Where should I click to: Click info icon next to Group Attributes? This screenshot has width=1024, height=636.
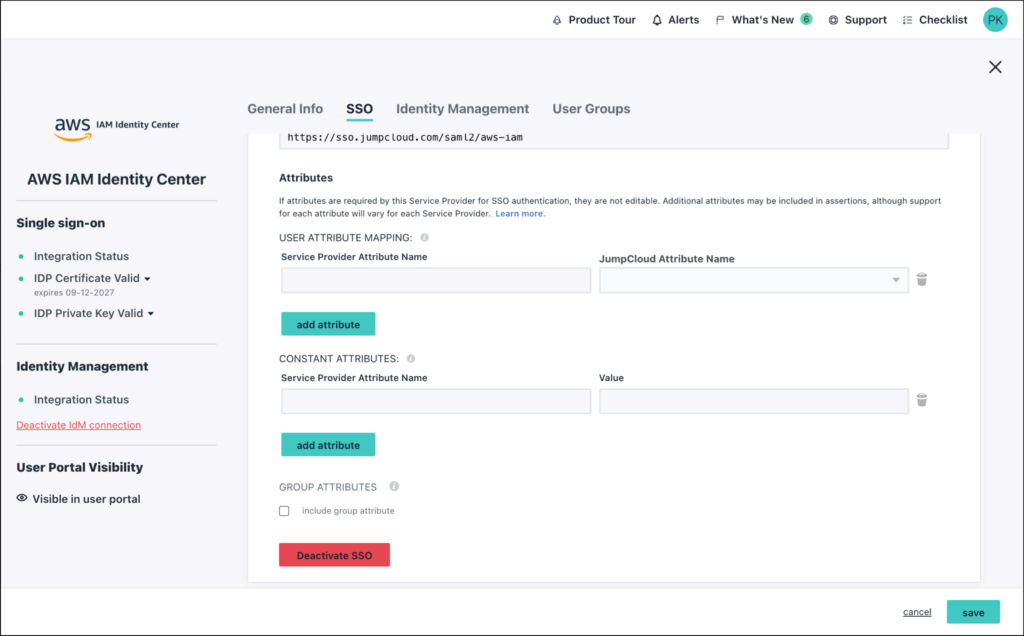click(394, 487)
